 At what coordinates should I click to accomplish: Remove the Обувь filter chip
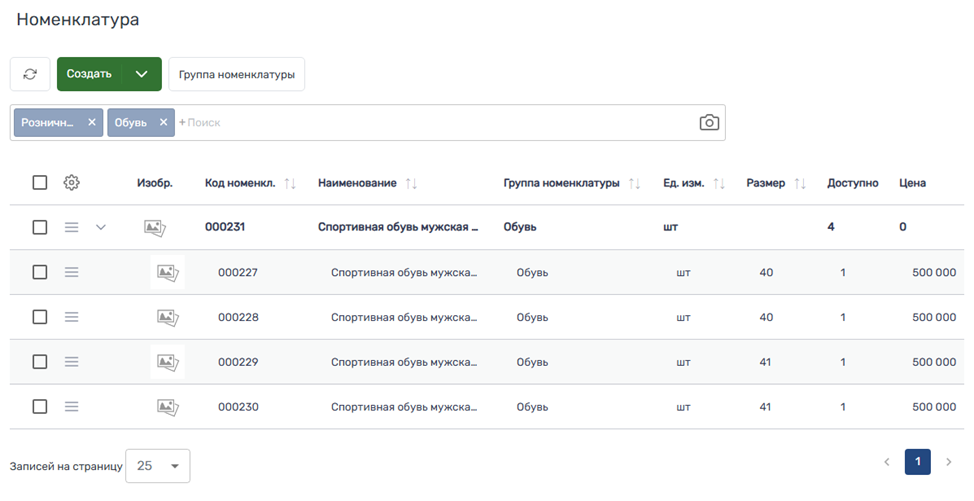point(163,122)
